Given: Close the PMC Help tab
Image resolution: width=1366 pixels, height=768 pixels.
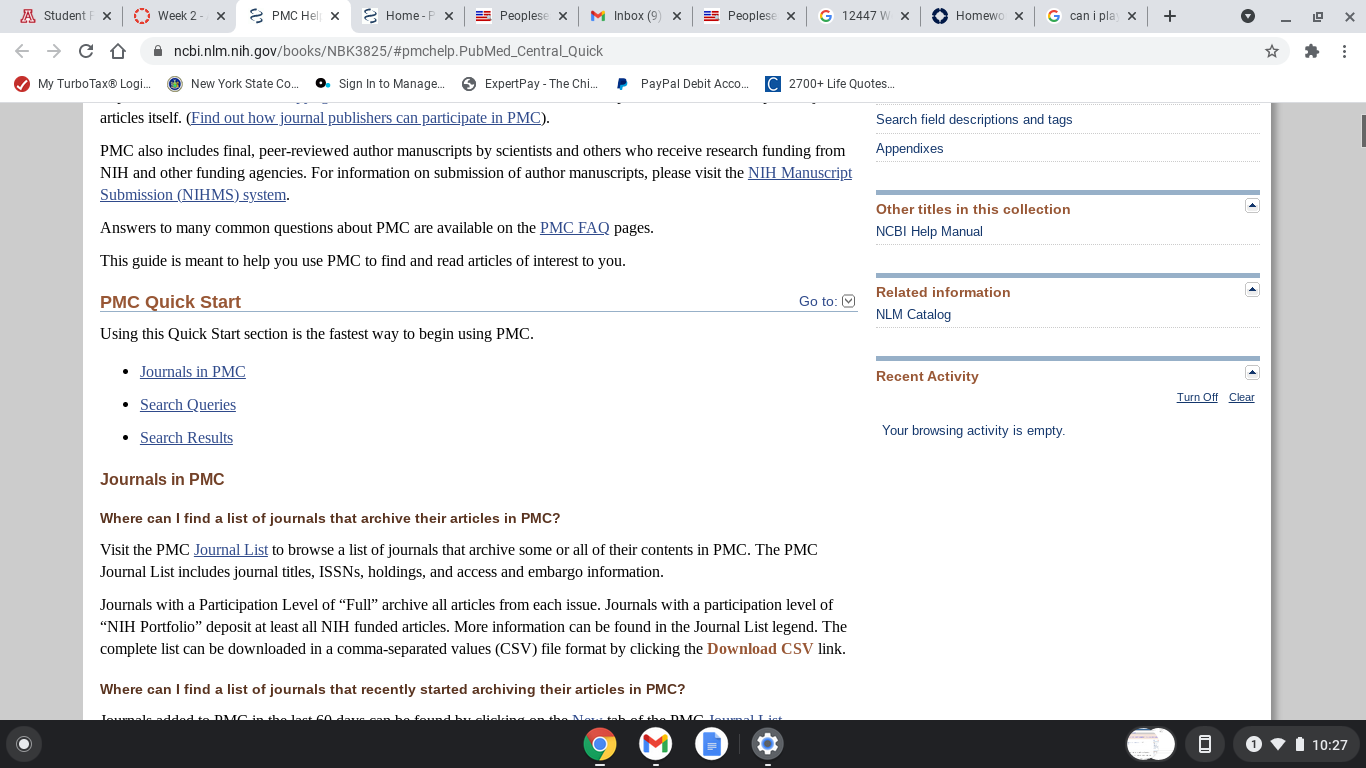Looking at the screenshot, I should pyautogui.click(x=336, y=16).
